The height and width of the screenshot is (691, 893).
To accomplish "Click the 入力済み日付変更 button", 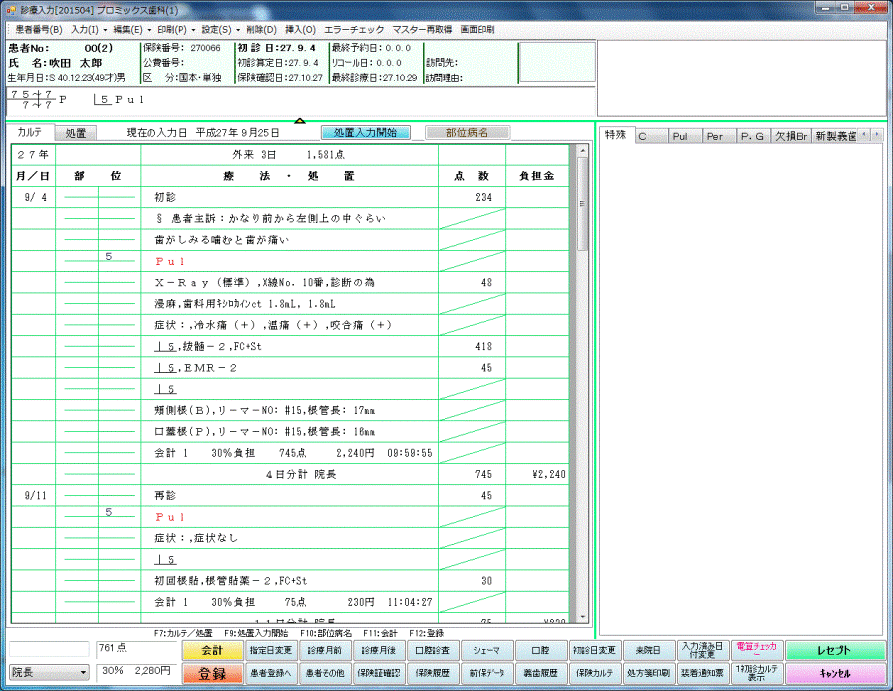I will (x=702, y=650).
